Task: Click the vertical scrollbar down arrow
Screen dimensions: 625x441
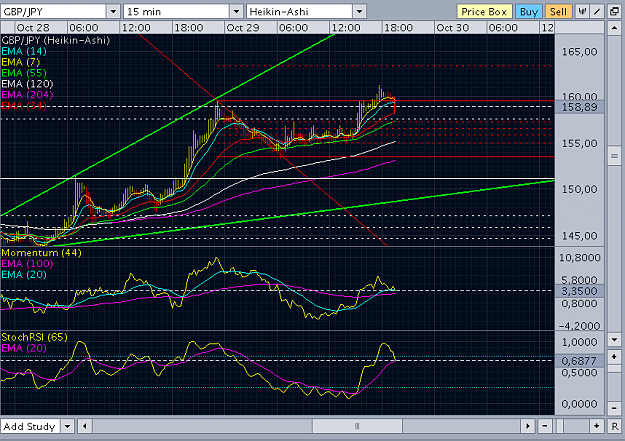Action: (614, 340)
